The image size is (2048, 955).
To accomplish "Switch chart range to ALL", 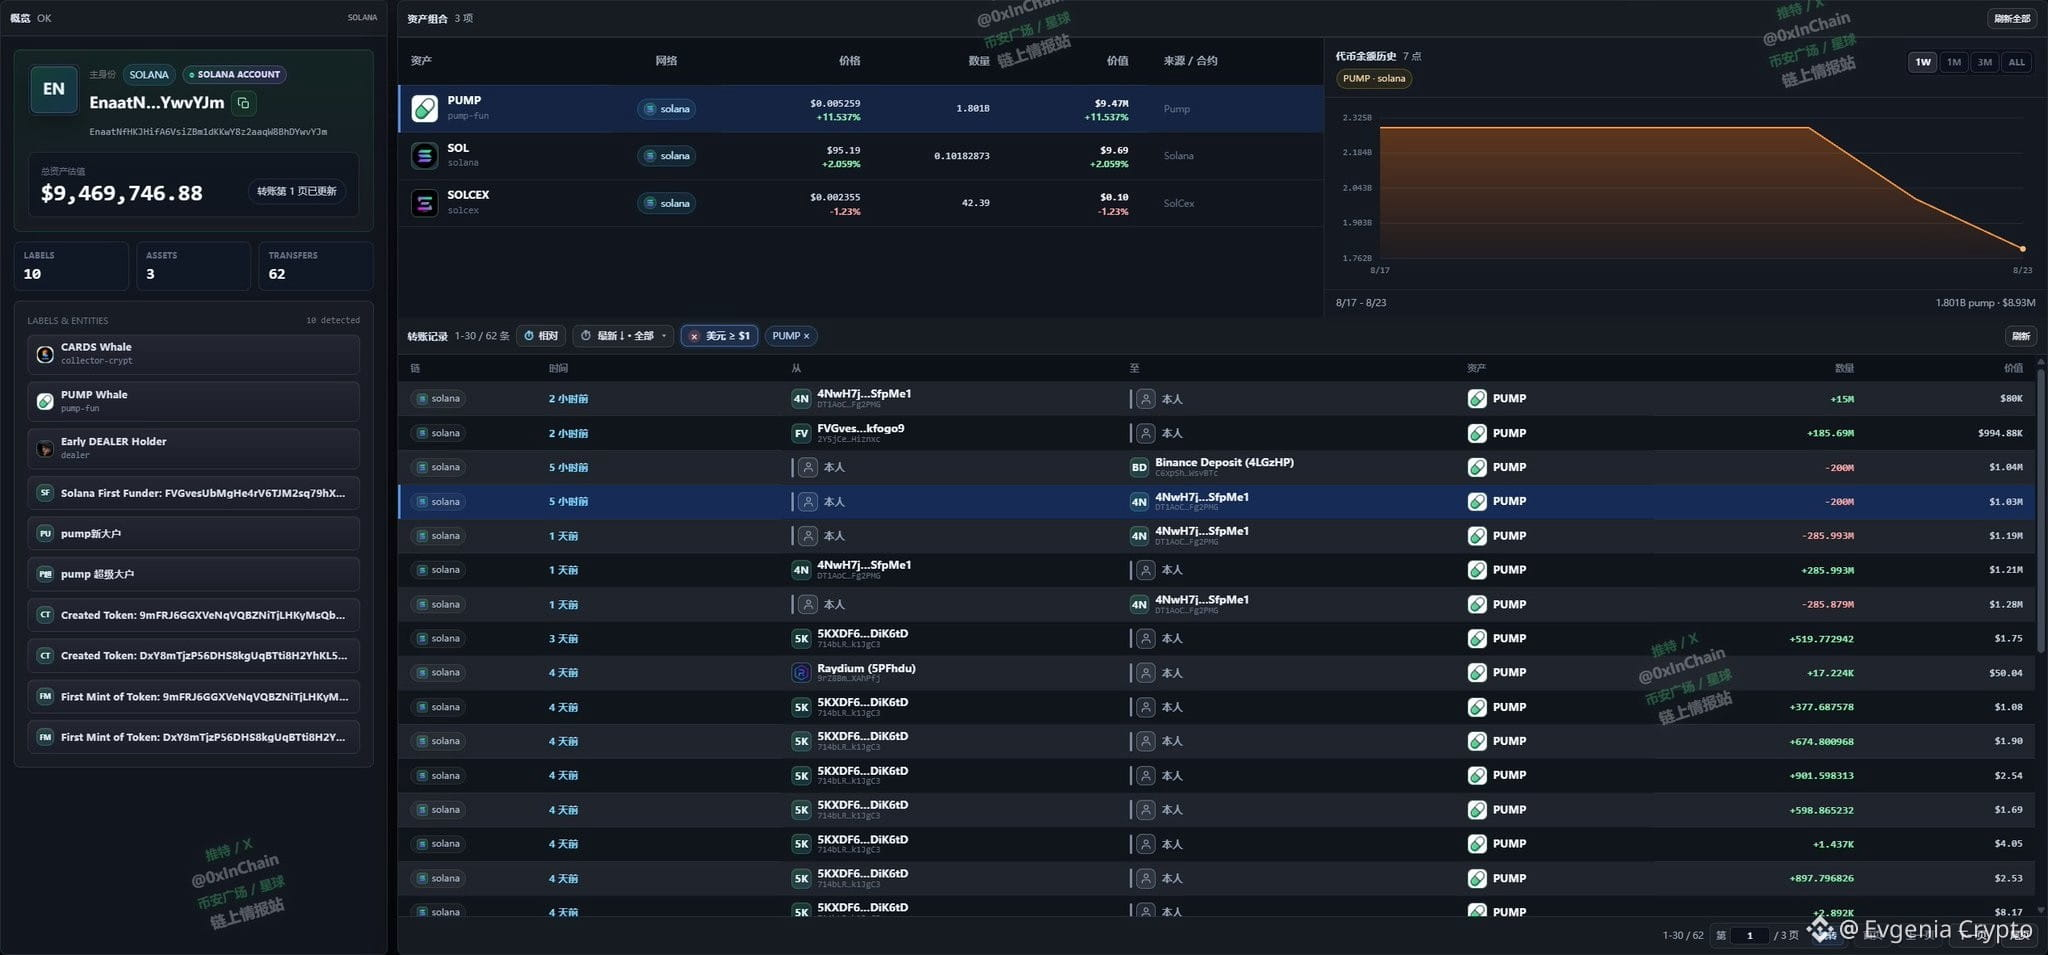I will click(x=2017, y=62).
